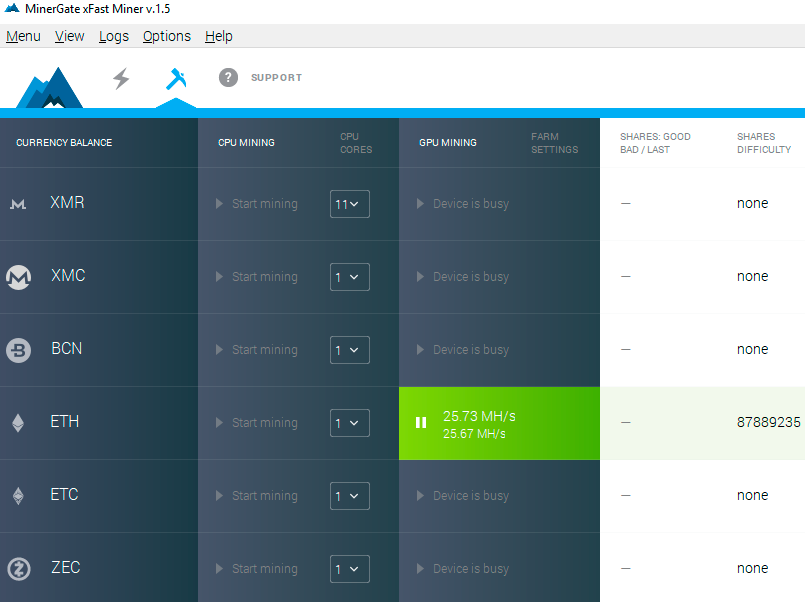Click the BCN currency icon
The image size is (805, 602).
[x=18, y=349]
